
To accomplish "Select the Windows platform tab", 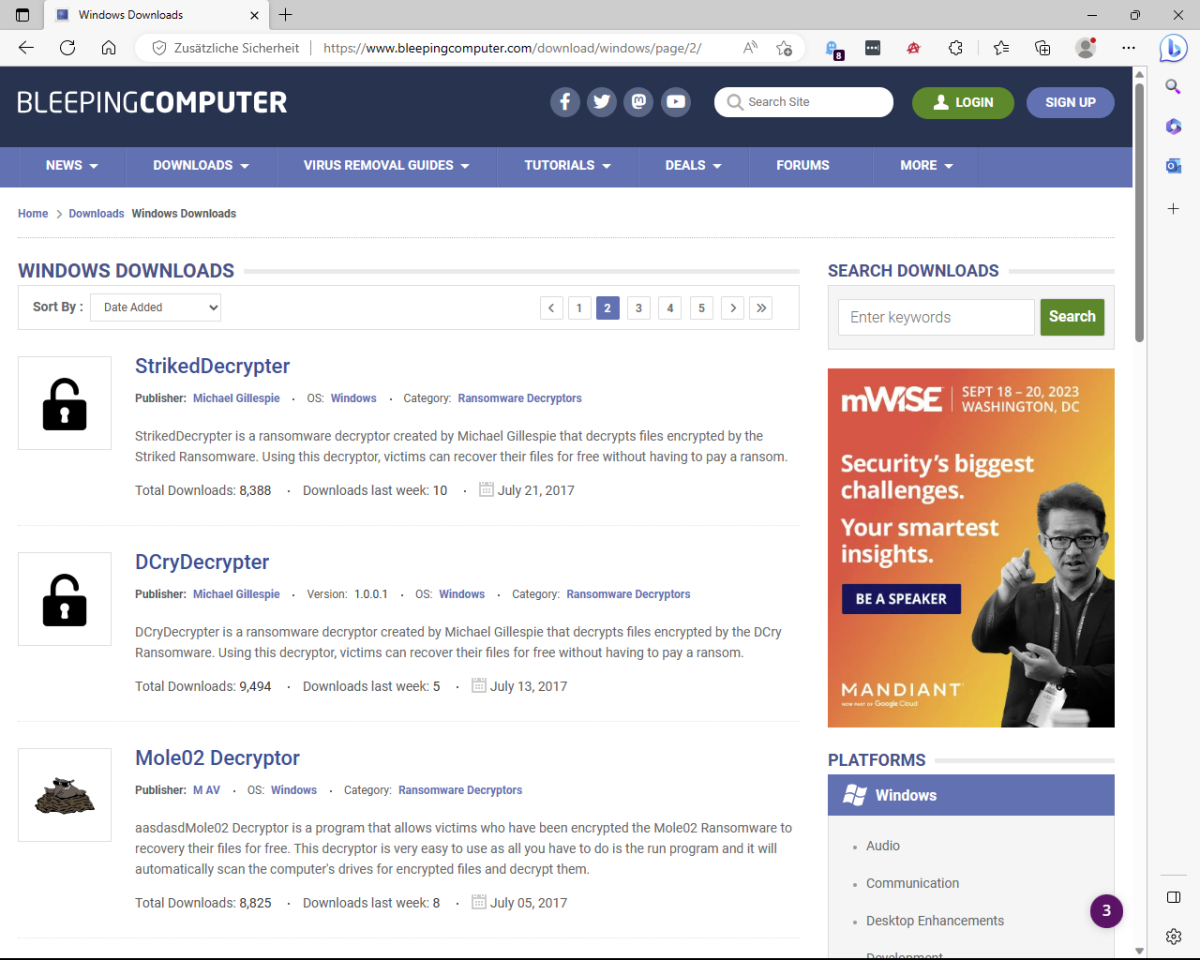I will click(x=971, y=795).
